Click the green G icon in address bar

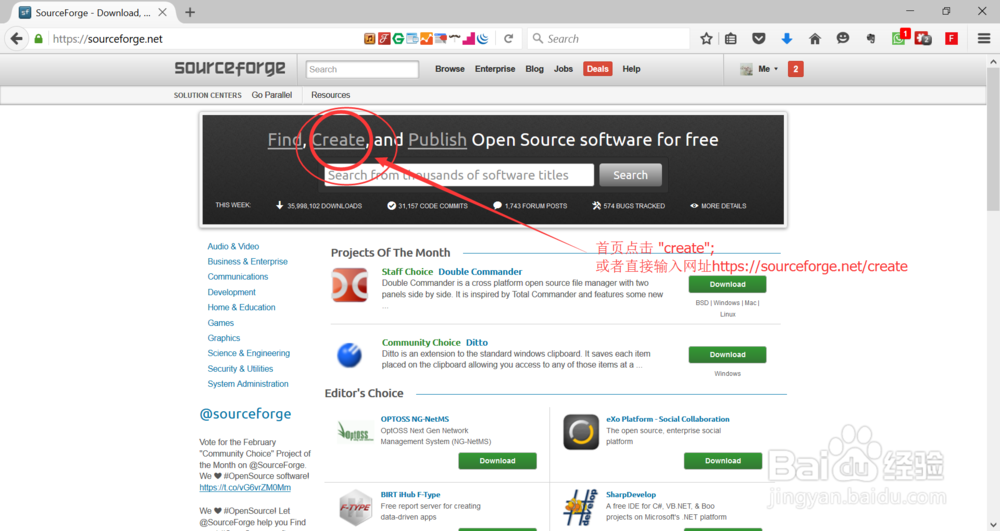(398, 39)
